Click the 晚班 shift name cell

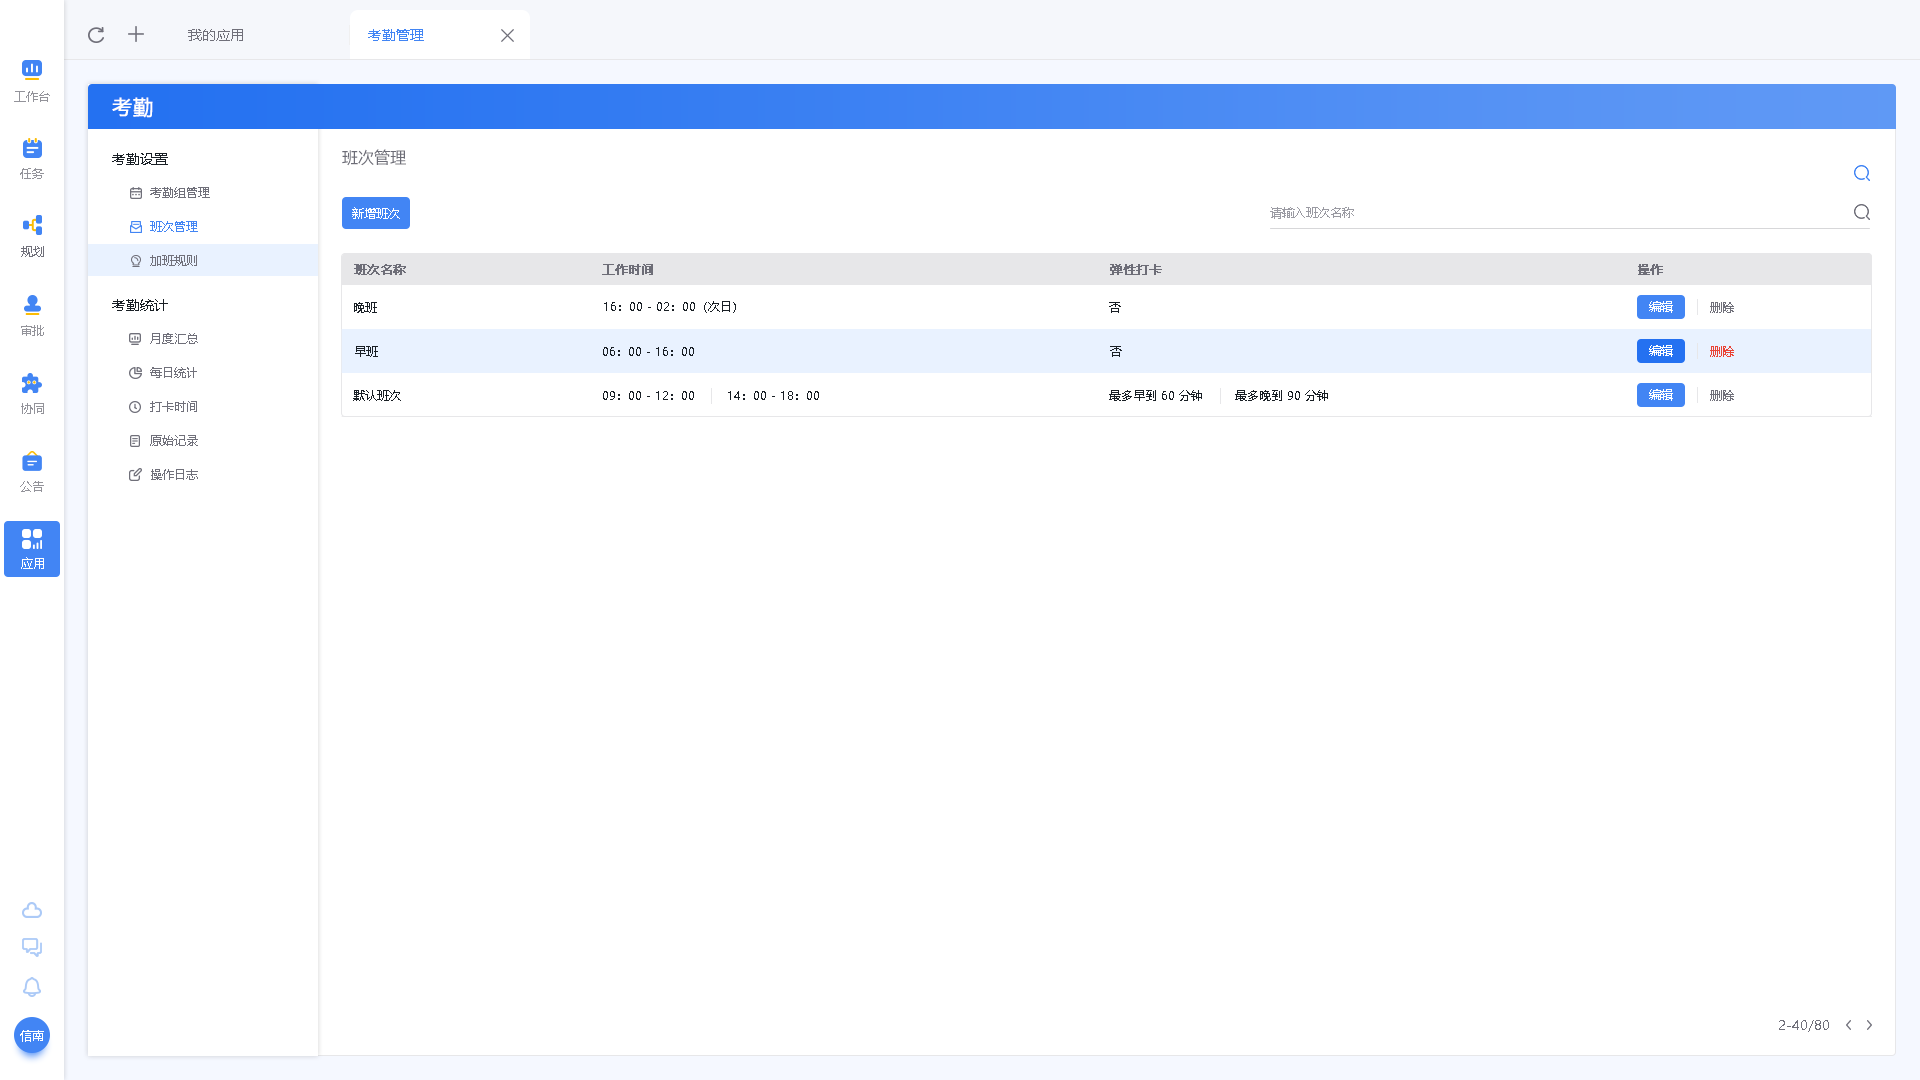(366, 307)
